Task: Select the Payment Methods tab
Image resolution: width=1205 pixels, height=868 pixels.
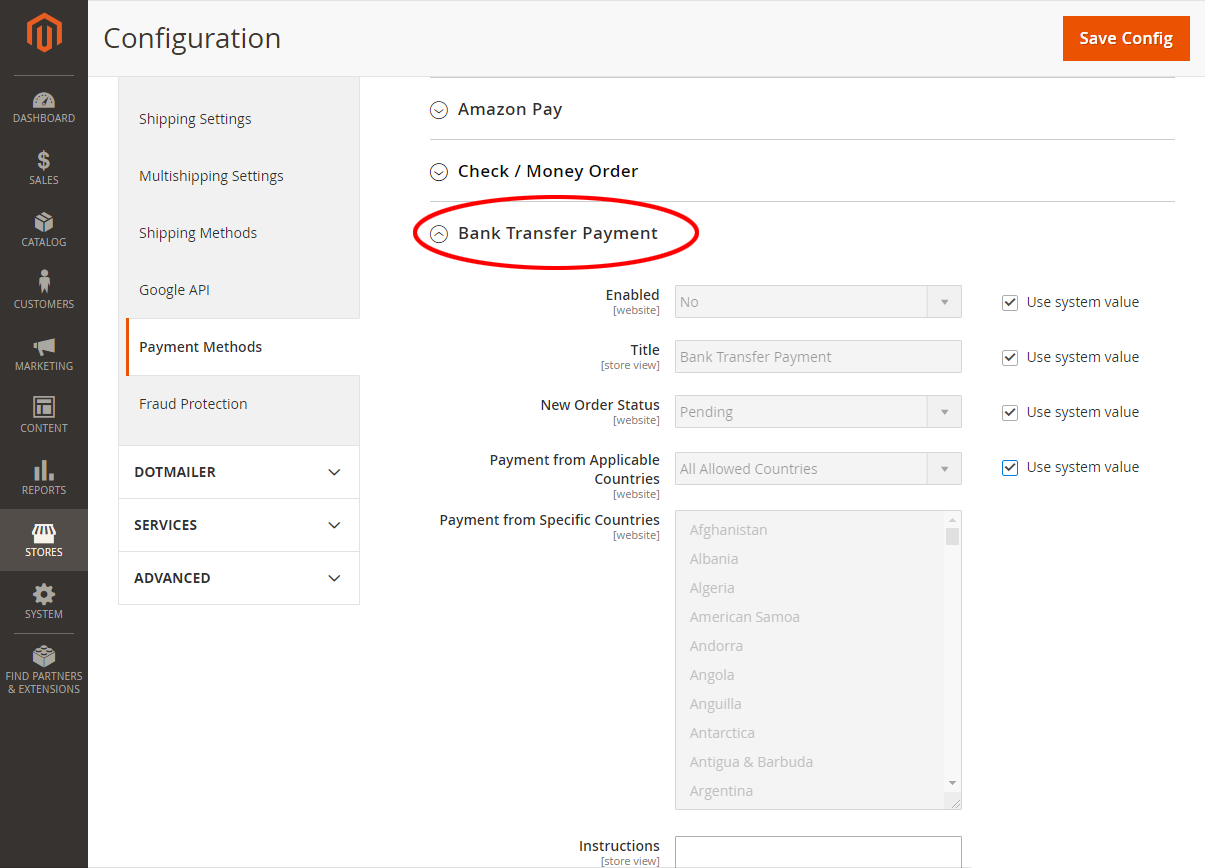Action: 242,347
